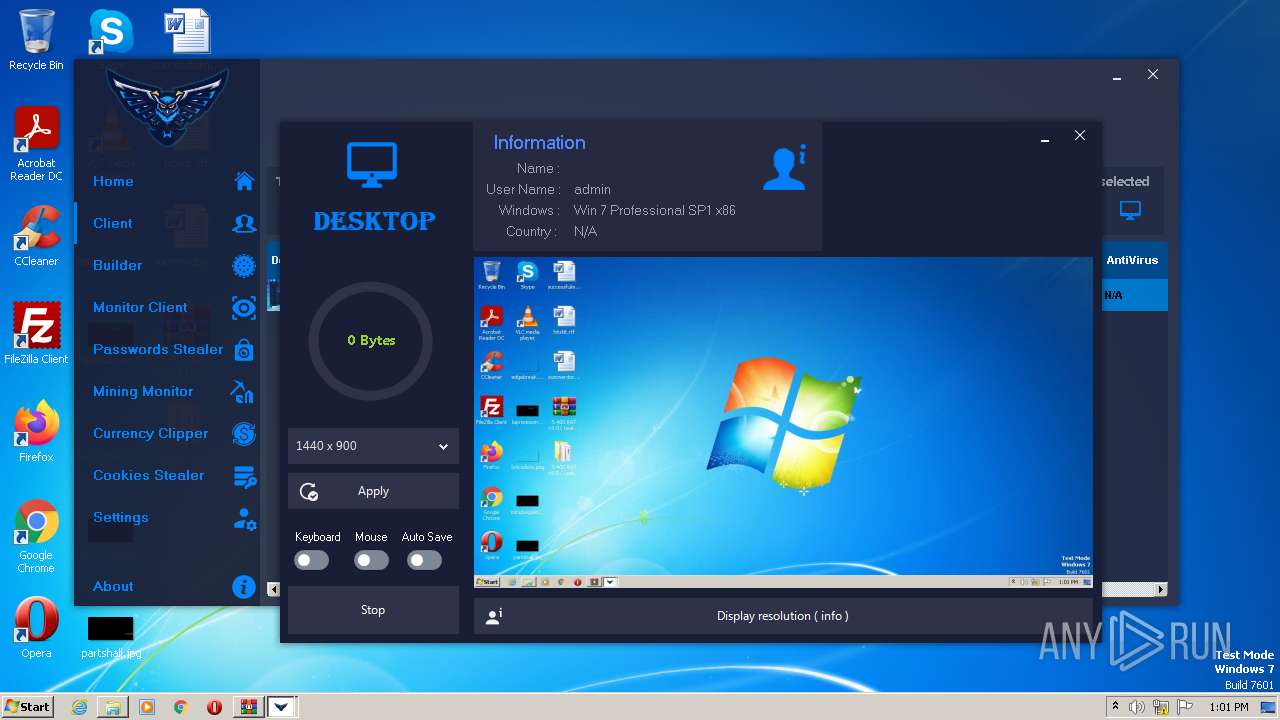Image resolution: width=1280 pixels, height=720 pixels.
Task: Click the 'admin' user name value
Action: (x=592, y=189)
